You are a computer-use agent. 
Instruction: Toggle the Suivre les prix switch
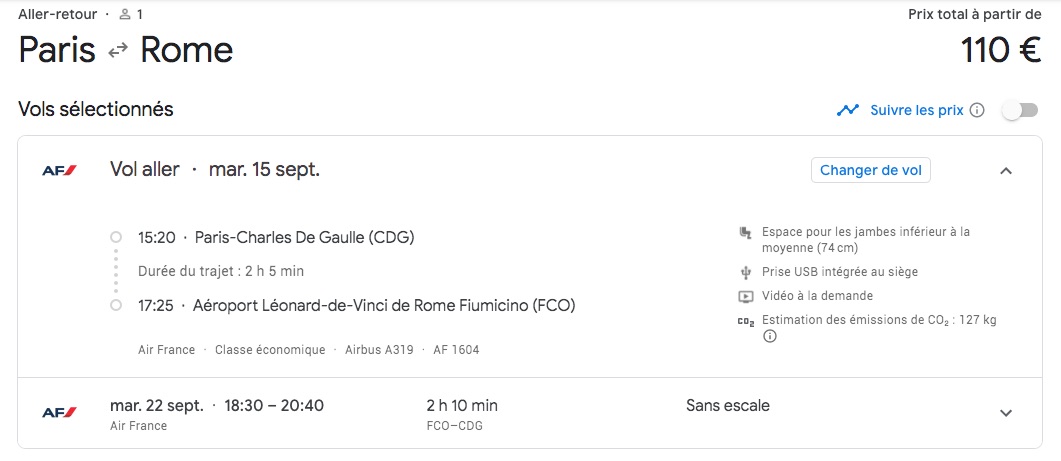point(1020,110)
